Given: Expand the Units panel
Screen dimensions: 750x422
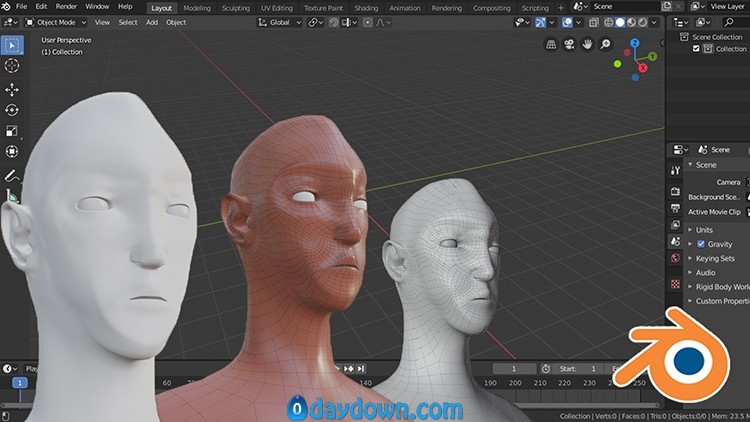Looking at the screenshot, I should pyautogui.click(x=704, y=229).
